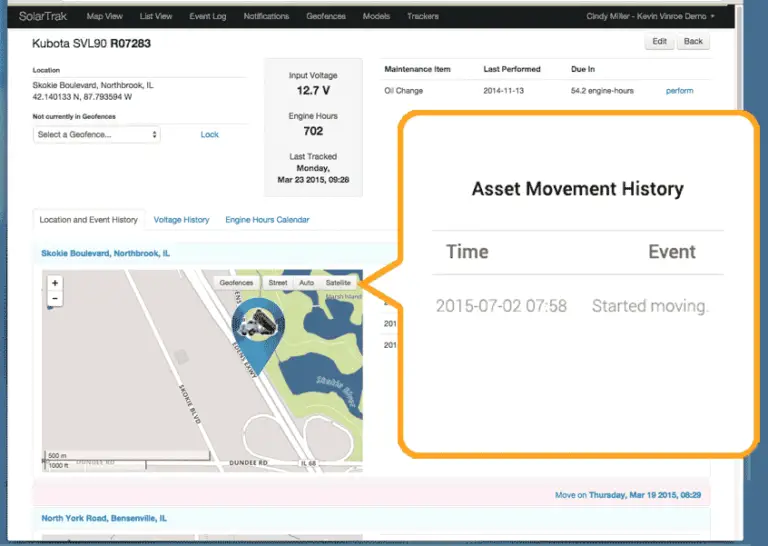
Task: Click the perform link for Oil Change
Action: (x=679, y=91)
